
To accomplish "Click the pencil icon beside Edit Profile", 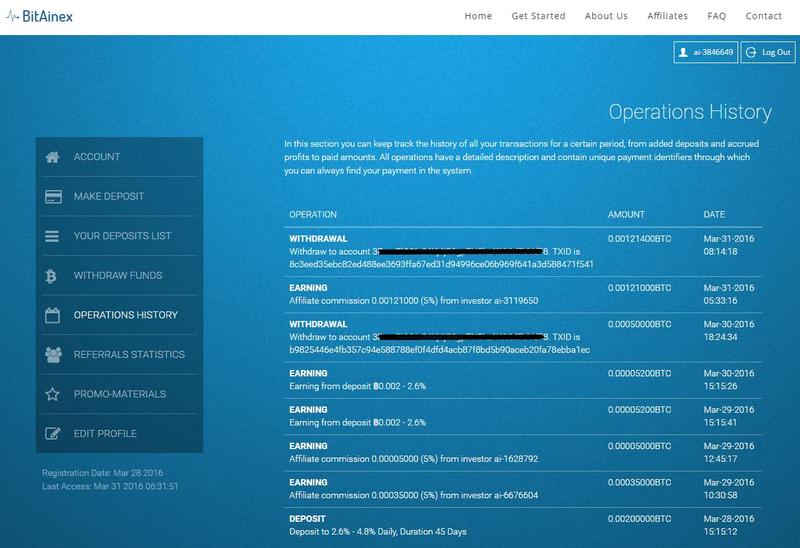I will (x=53, y=434).
